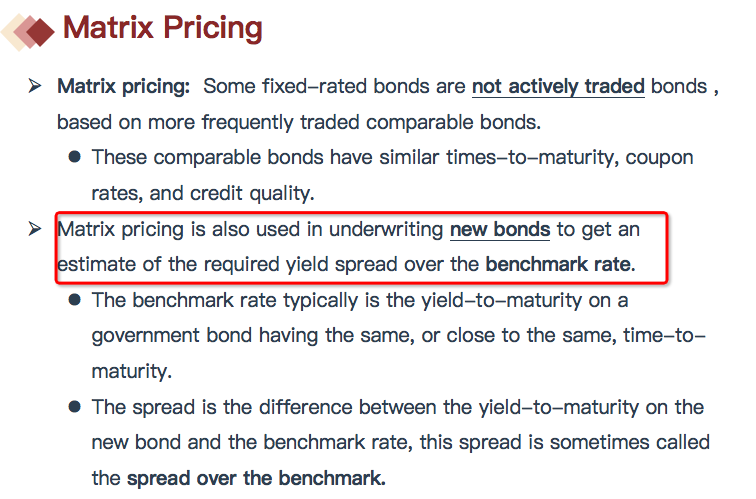Screen dimensions: 756x499
Task: Click the round bullet before "The benchmark rate typically"
Action: tap(75, 301)
